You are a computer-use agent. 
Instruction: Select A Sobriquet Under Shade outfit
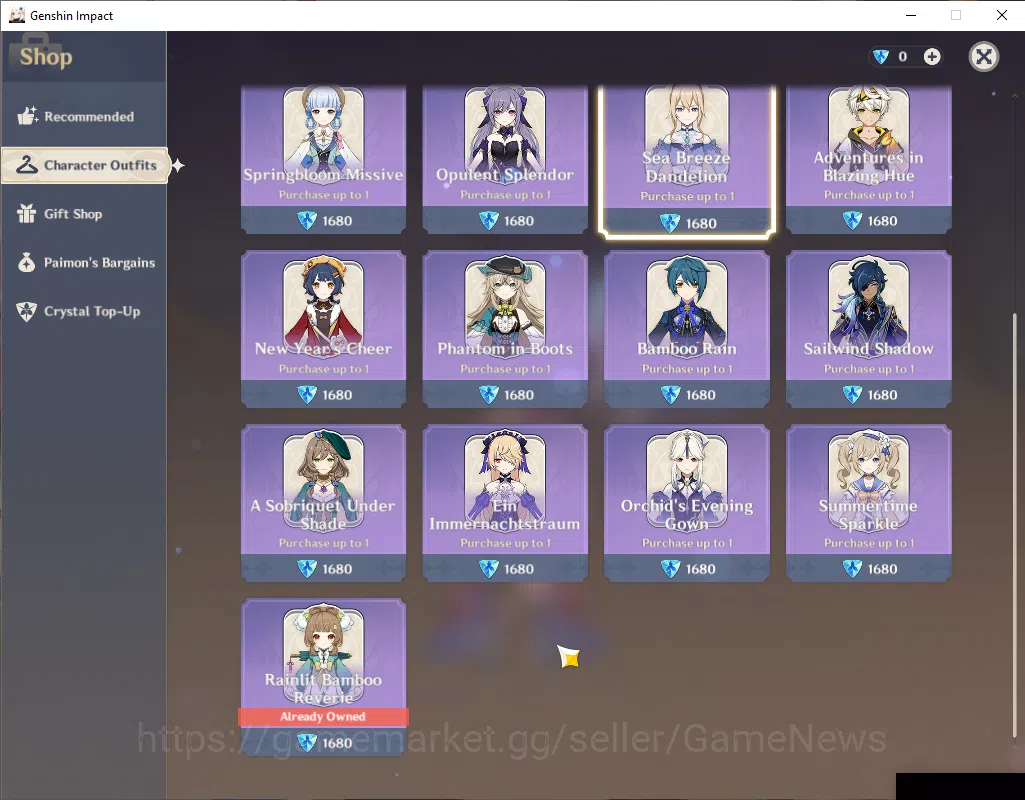(324, 503)
